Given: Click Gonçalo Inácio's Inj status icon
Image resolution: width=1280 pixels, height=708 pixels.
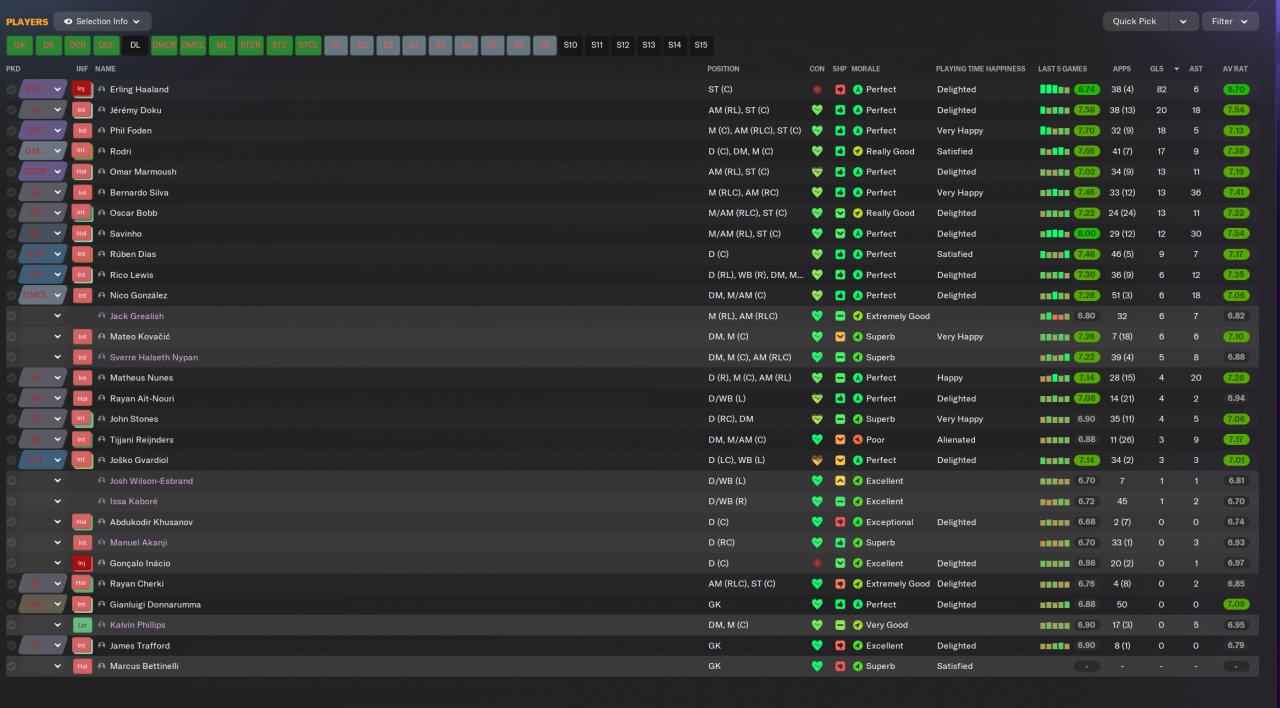Looking at the screenshot, I should [82, 563].
